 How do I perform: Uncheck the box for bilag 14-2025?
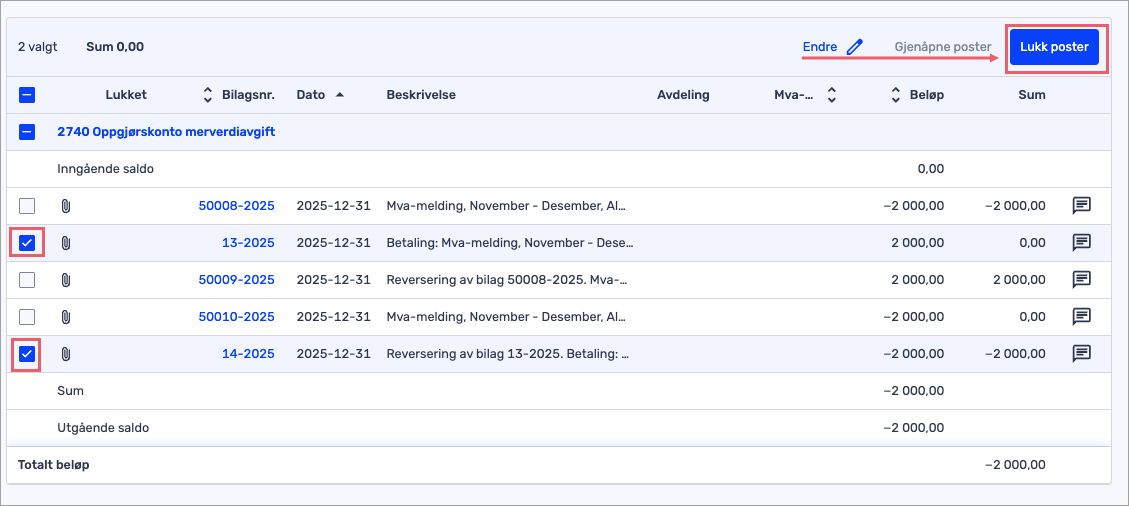[x=27, y=354]
